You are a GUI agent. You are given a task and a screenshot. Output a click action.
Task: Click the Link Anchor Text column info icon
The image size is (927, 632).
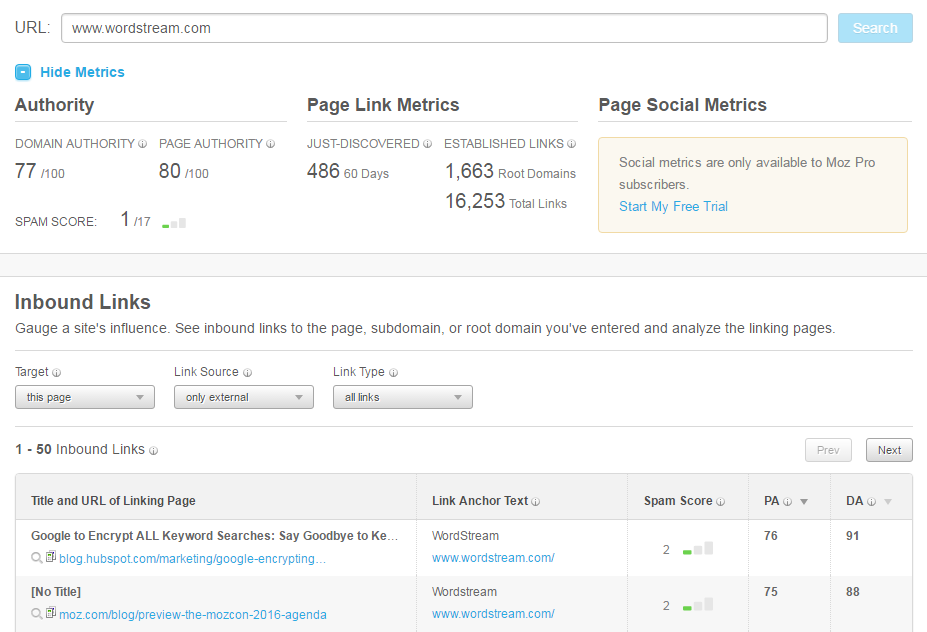tap(535, 501)
